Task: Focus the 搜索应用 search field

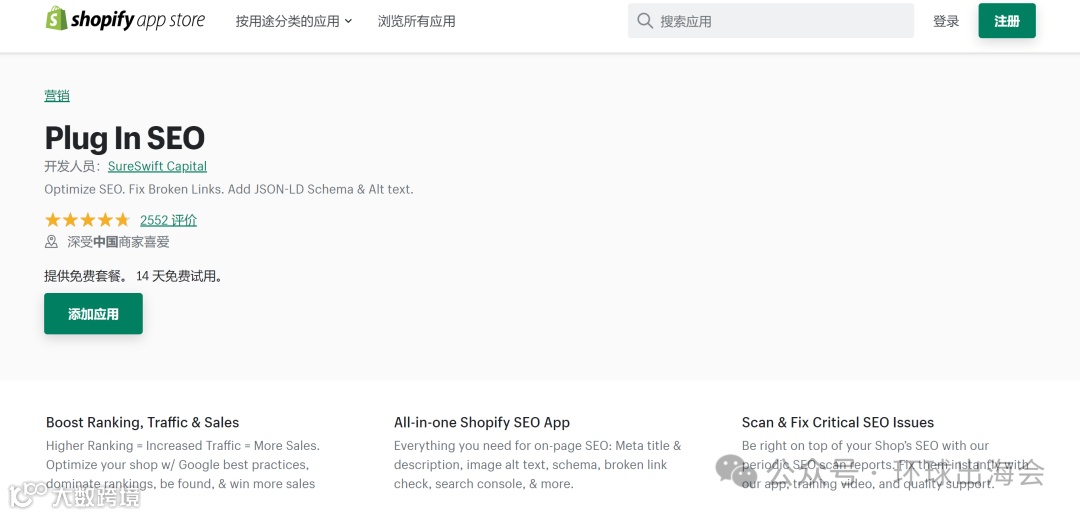Action: [x=771, y=21]
